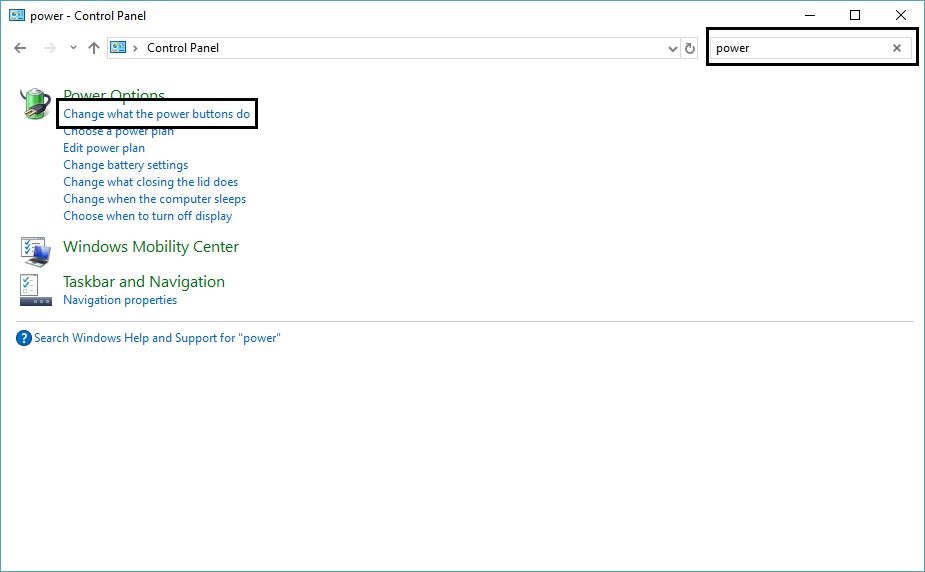Expand the address bar history dropdown
The image size is (925, 572).
click(x=673, y=48)
